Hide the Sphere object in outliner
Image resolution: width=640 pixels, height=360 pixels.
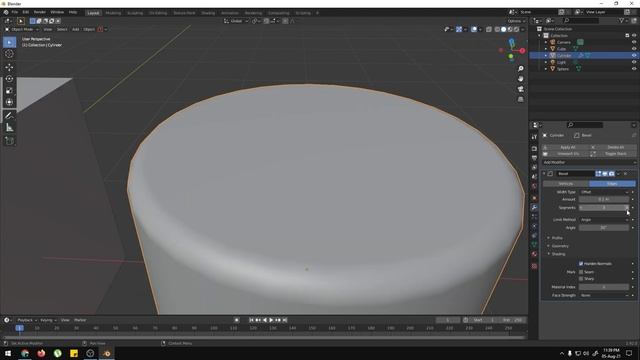pyautogui.click(x=634, y=69)
